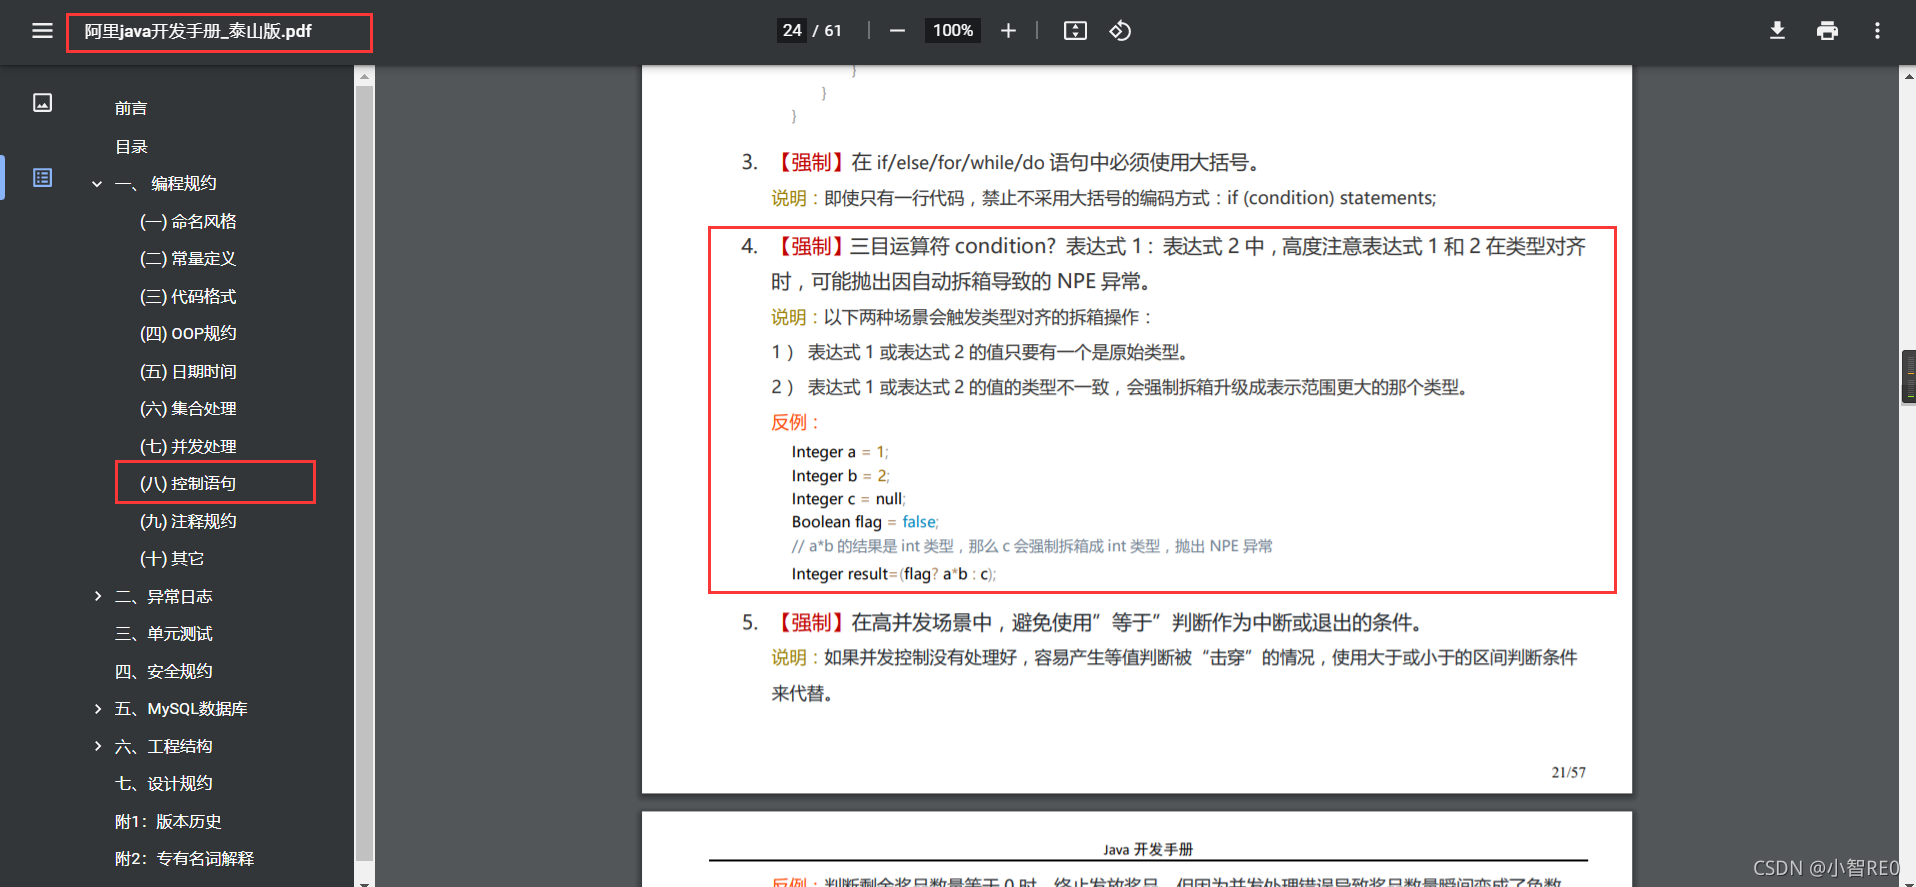Open the page thumbnails view

click(x=42, y=103)
